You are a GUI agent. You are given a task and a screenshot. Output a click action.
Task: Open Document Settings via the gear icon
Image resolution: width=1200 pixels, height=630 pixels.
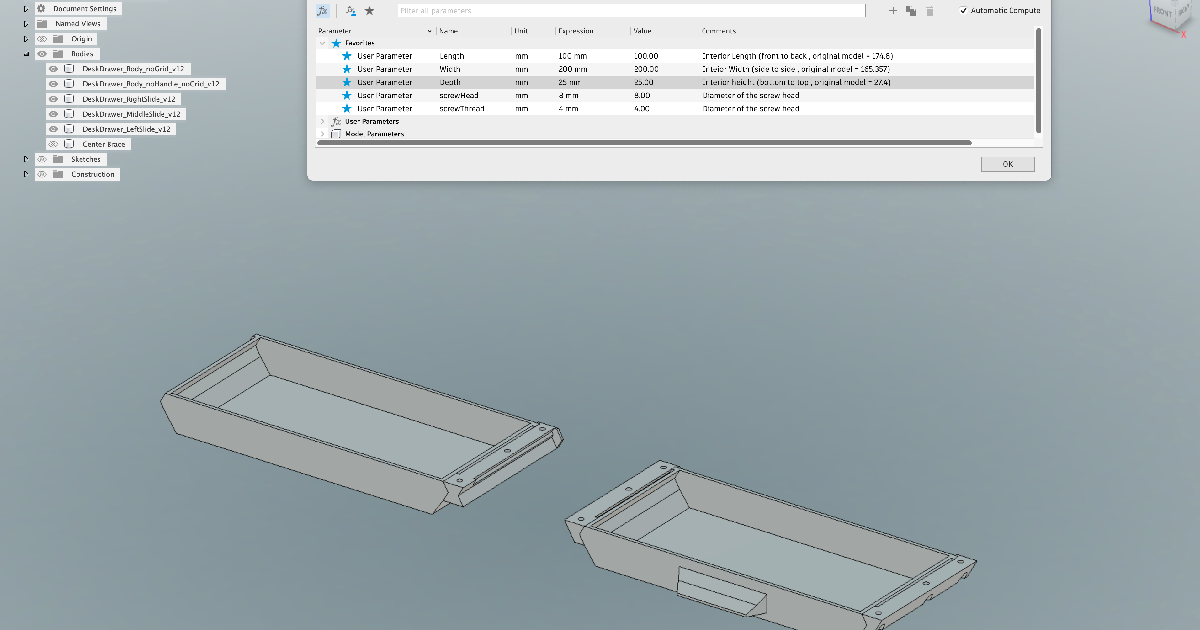coord(41,8)
